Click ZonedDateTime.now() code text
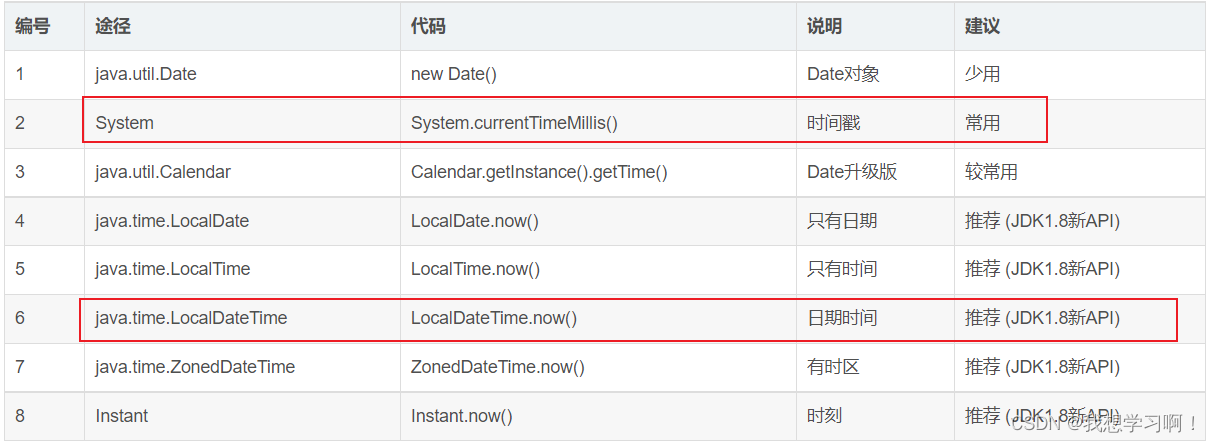The image size is (1210, 442). [x=498, y=367]
